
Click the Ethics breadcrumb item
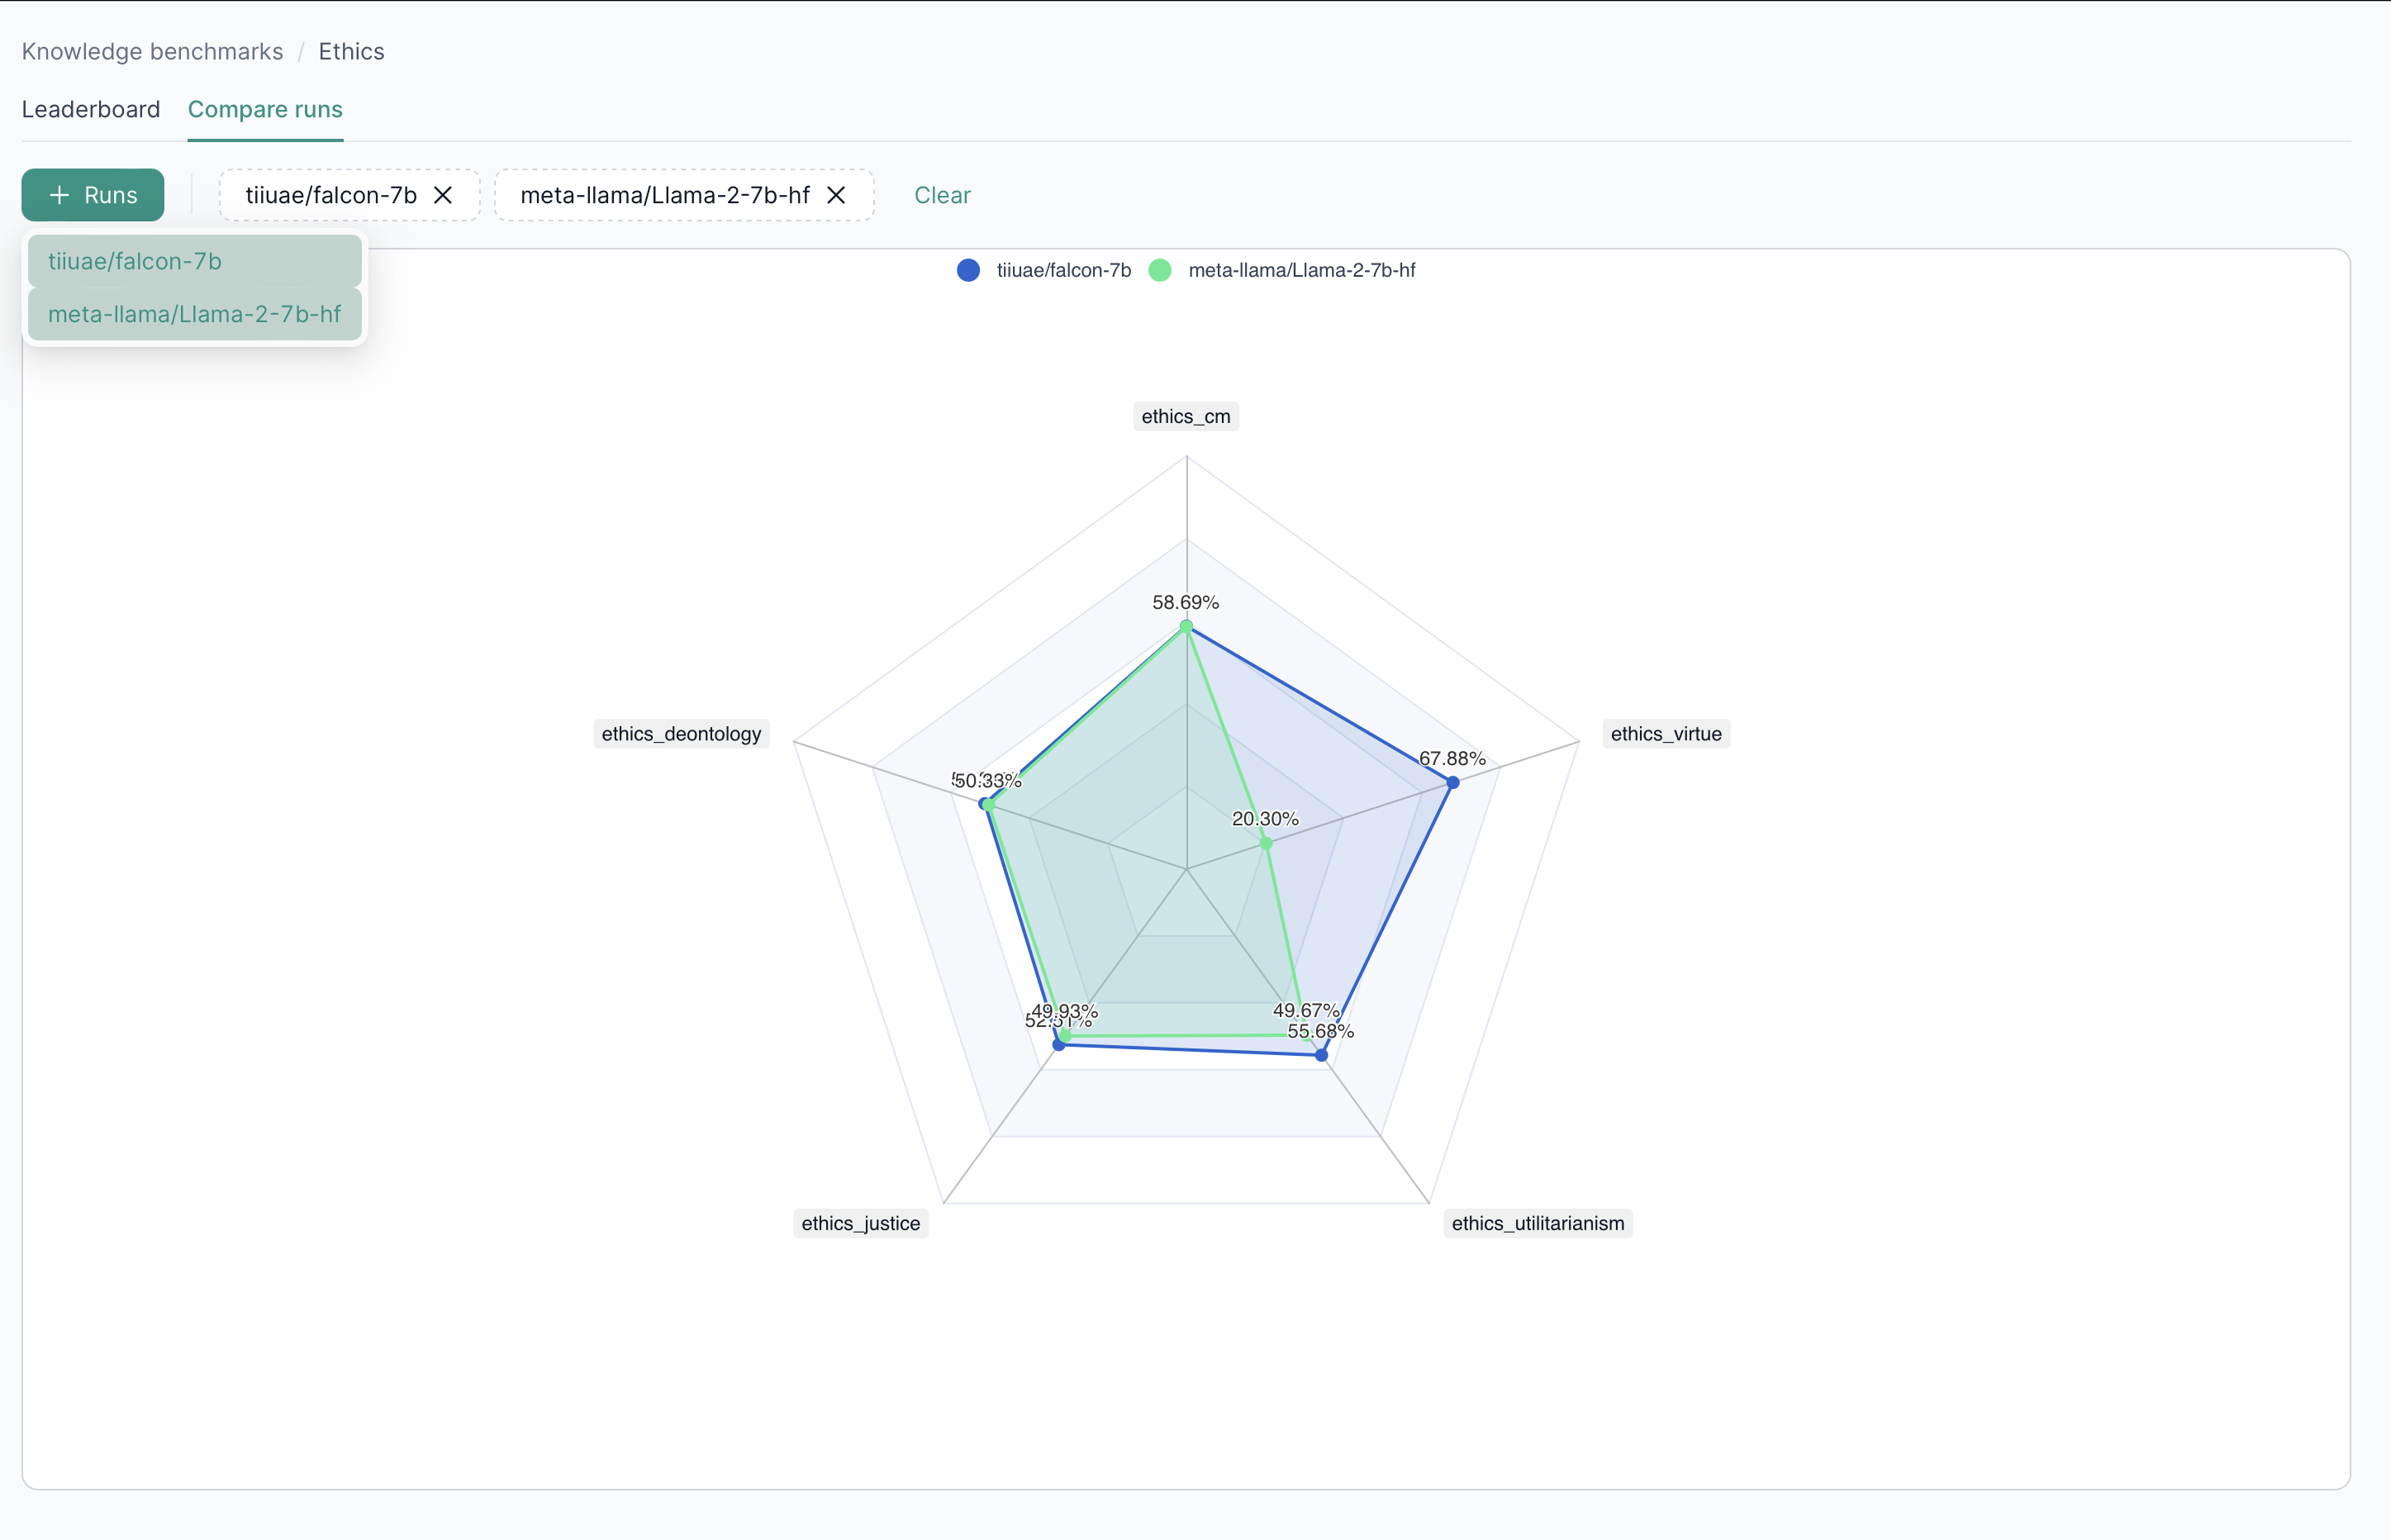click(x=351, y=51)
